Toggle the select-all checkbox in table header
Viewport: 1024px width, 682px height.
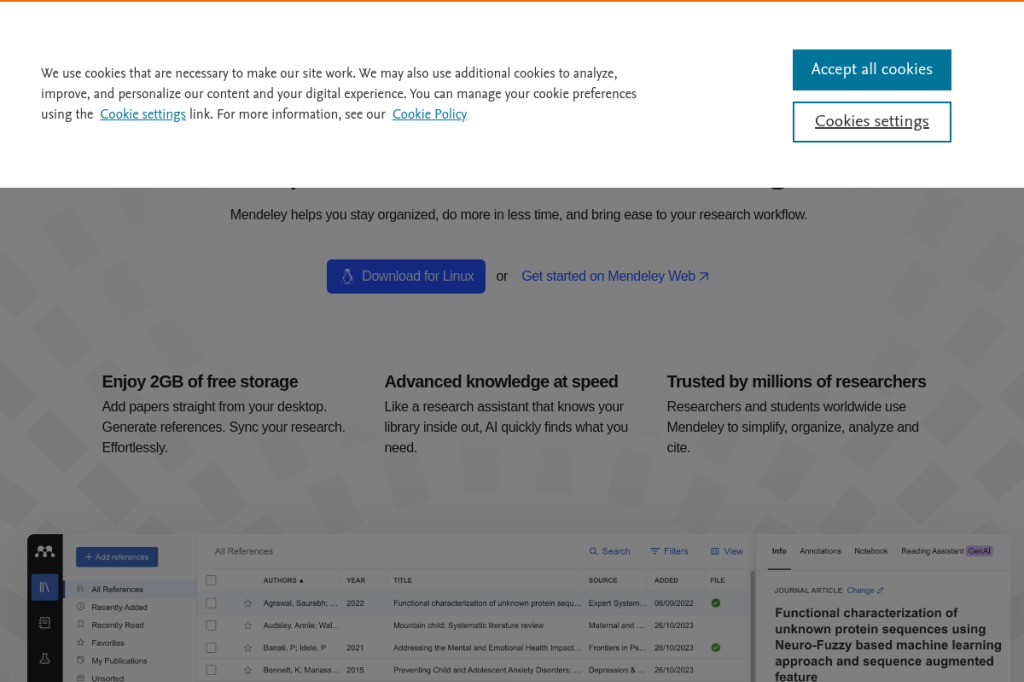[x=211, y=580]
